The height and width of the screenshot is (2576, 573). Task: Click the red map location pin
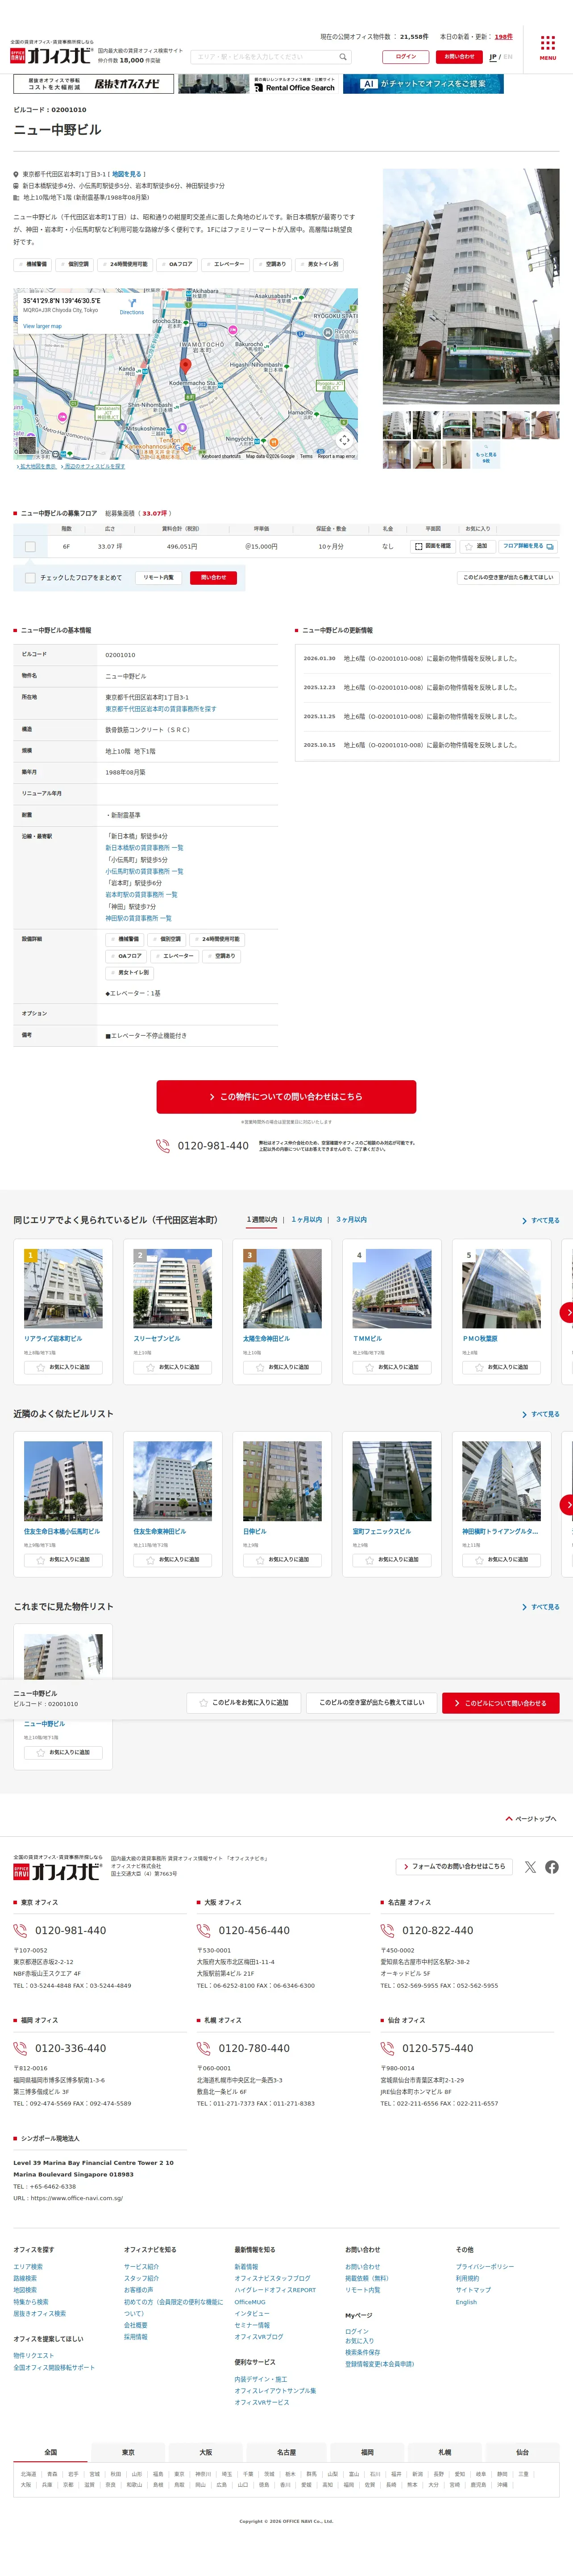[185, 367]
